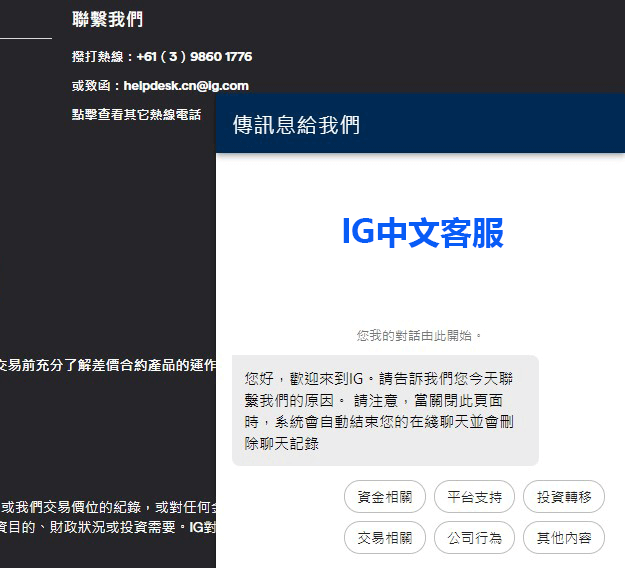Click the 傳訊息給我們 chat header bar
The height and width of the screenshot is (568, 625).
(x=420, y=125)
